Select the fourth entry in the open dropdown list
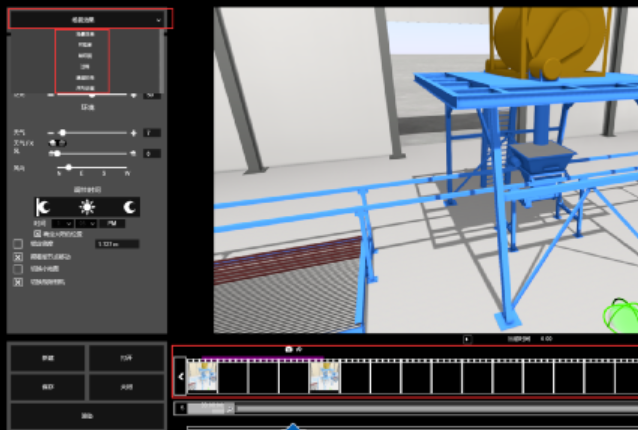The width and height of the screenshot is (638, 430). pos(85,67)
